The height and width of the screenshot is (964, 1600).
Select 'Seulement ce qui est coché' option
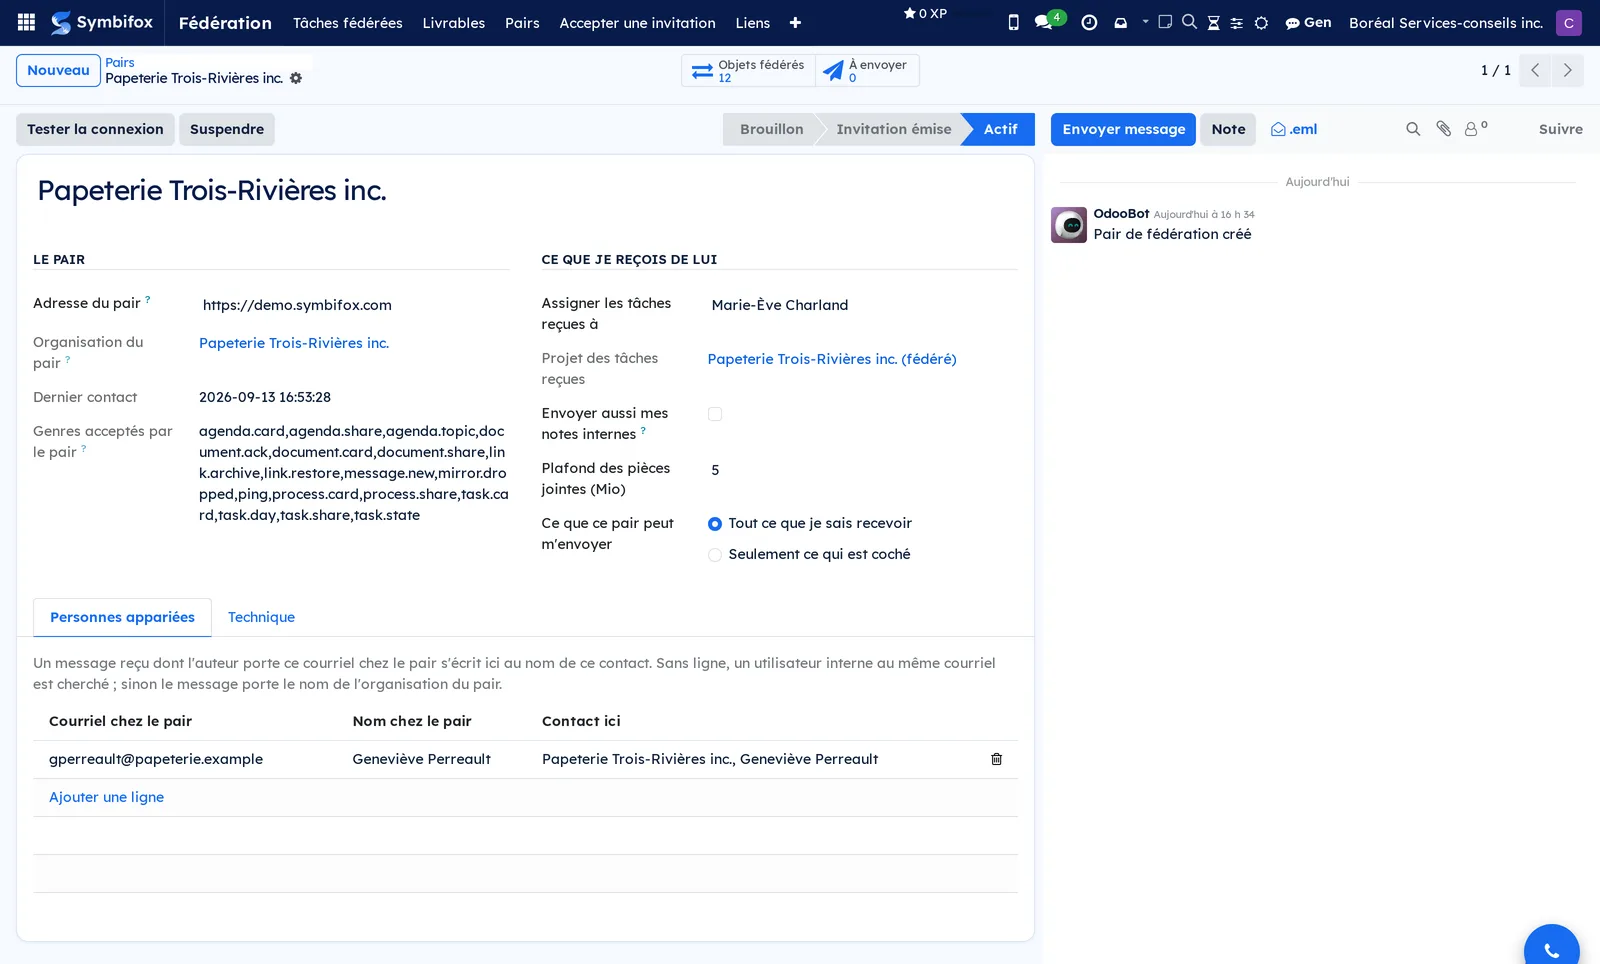[x=715, y=555]
